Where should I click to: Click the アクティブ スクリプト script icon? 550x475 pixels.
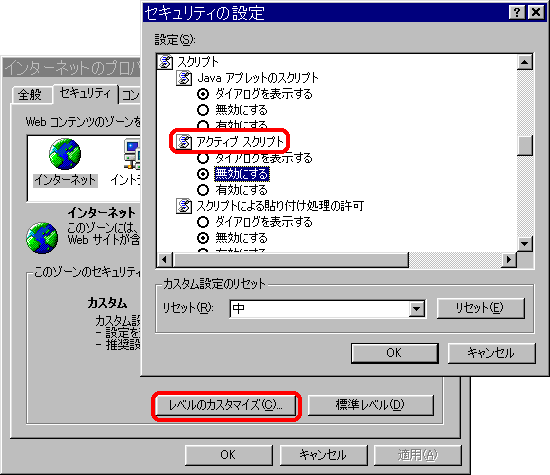184,142
